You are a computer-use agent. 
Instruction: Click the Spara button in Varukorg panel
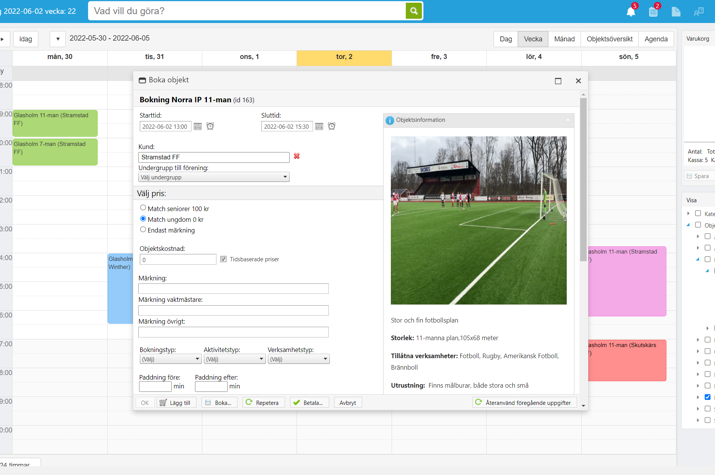click(698, 176)
